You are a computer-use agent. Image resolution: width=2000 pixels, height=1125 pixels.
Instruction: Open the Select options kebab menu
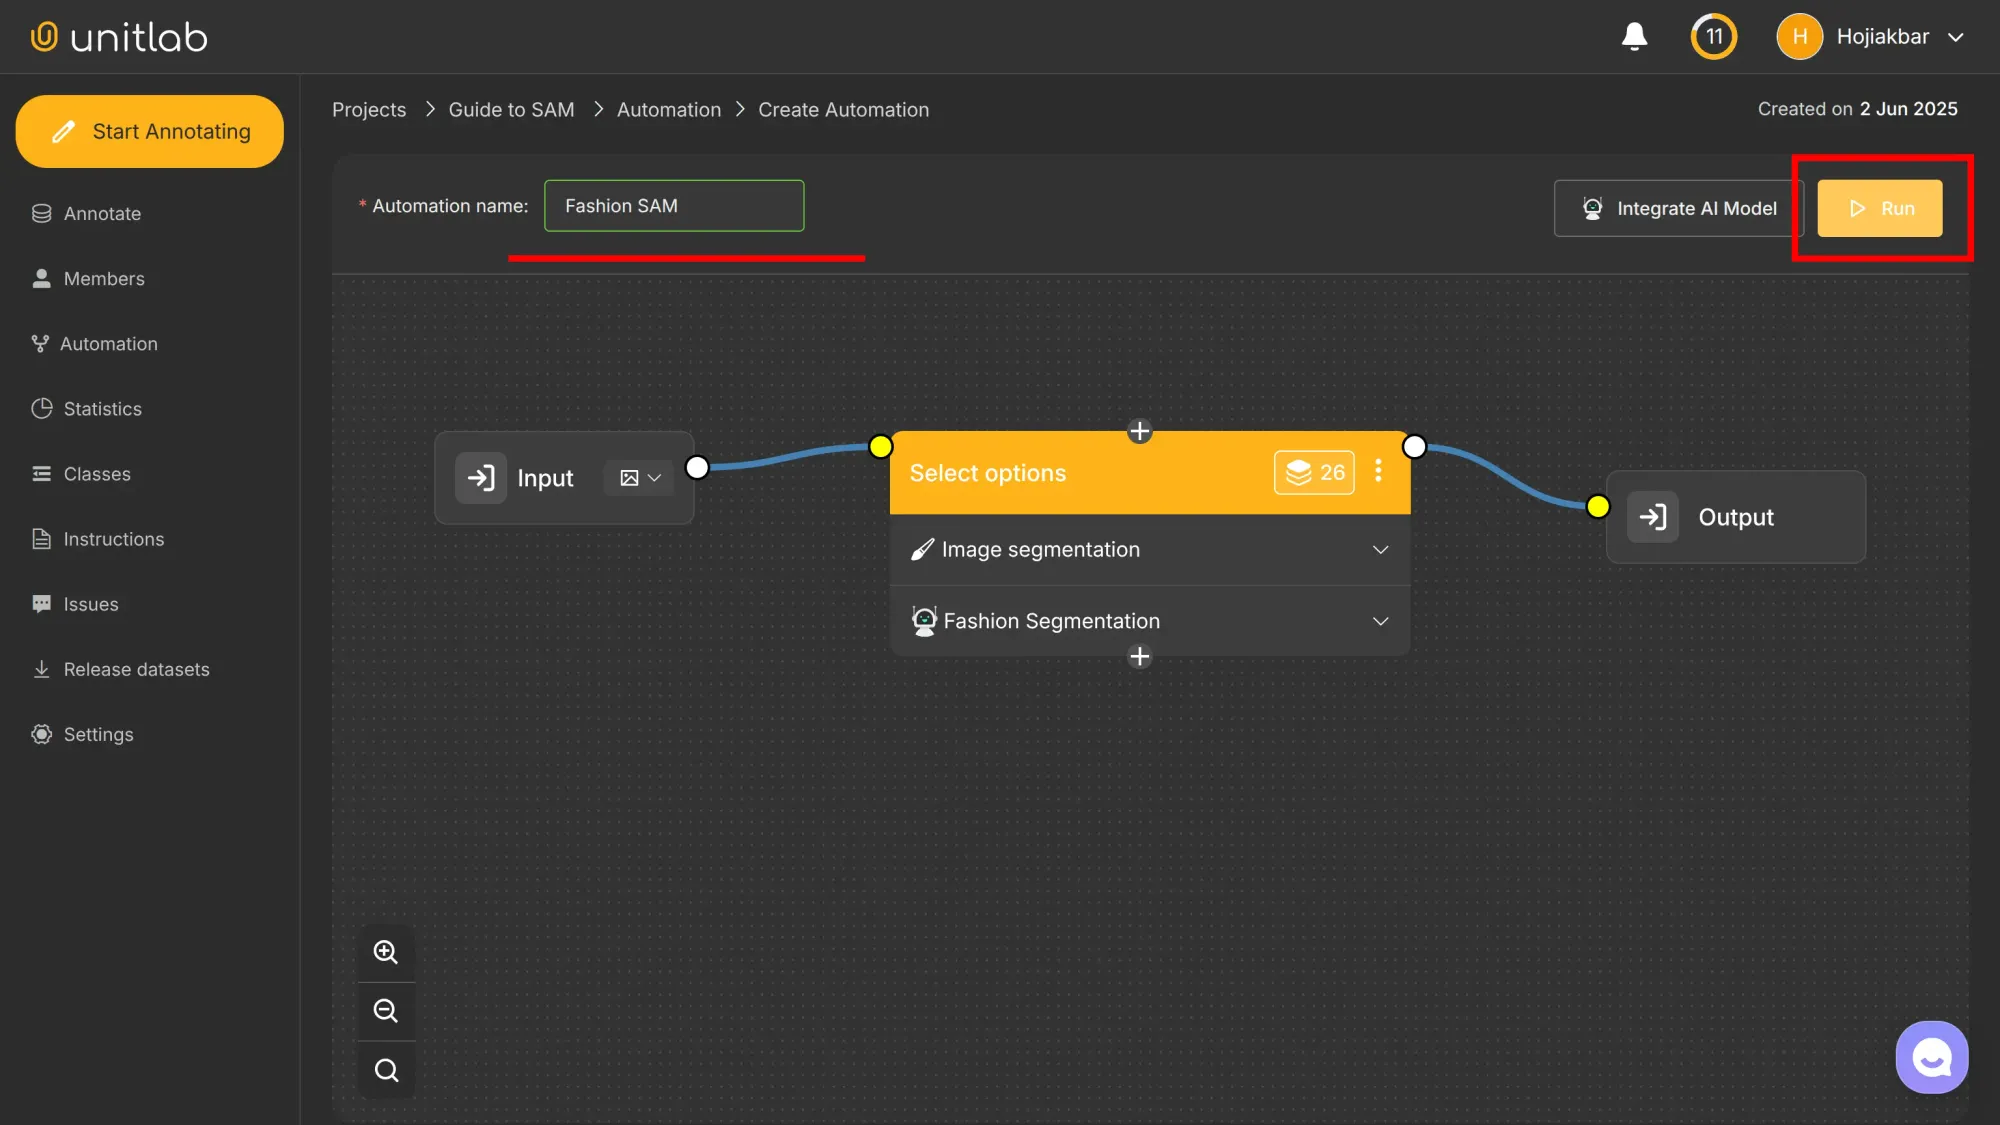pos(1378,471)
